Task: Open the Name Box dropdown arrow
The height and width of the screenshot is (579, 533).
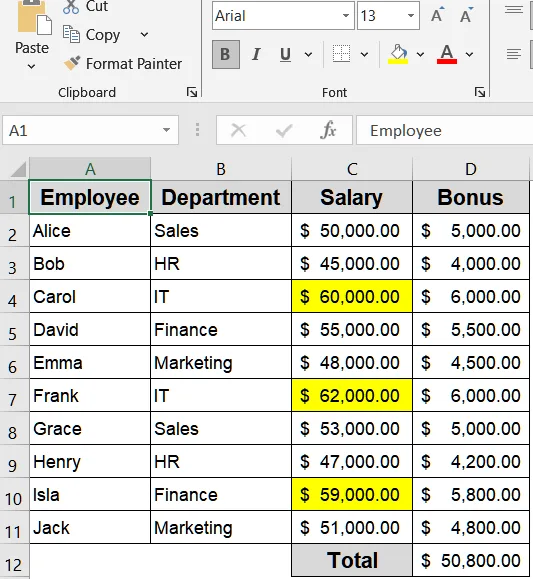Action: click(167, 130)
